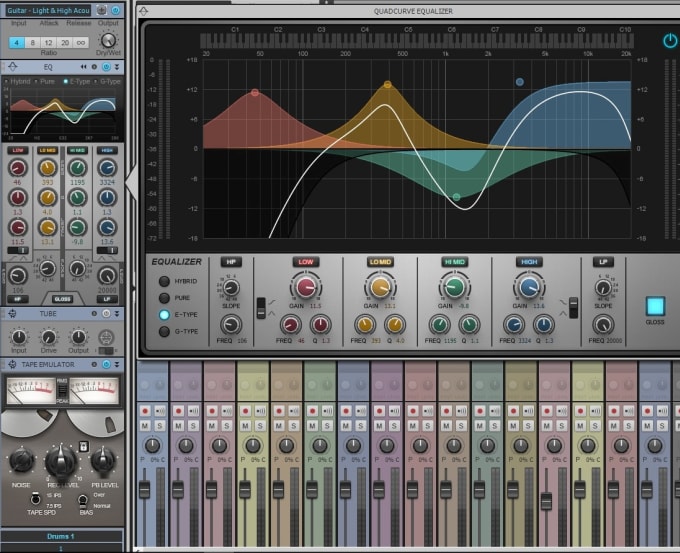Click the Dry/Wet knob
680x553 pixels.
point(108,40)
